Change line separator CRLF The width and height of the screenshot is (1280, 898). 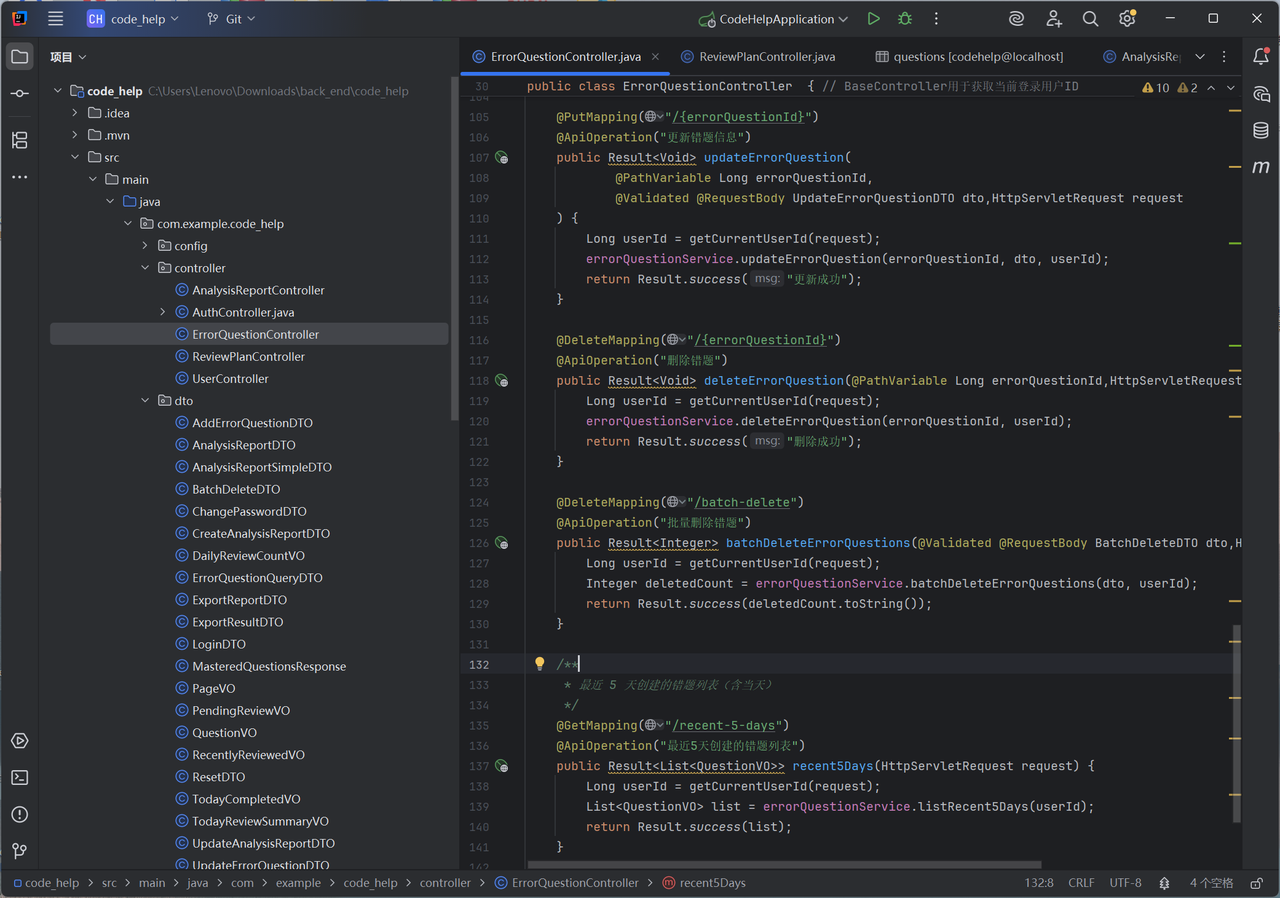click(x=1081, y=883)
